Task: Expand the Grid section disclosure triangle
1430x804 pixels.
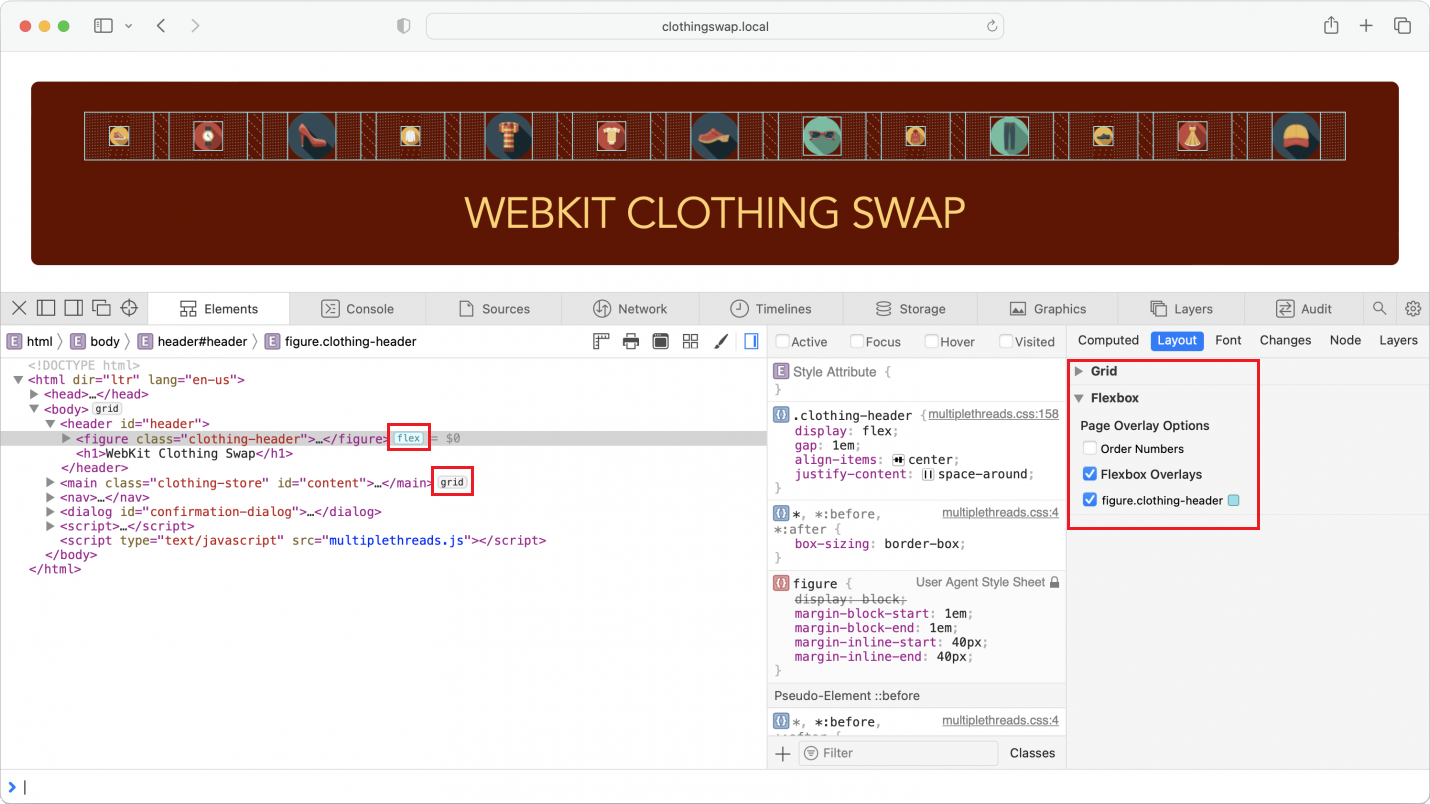Action: point(1078,371)
